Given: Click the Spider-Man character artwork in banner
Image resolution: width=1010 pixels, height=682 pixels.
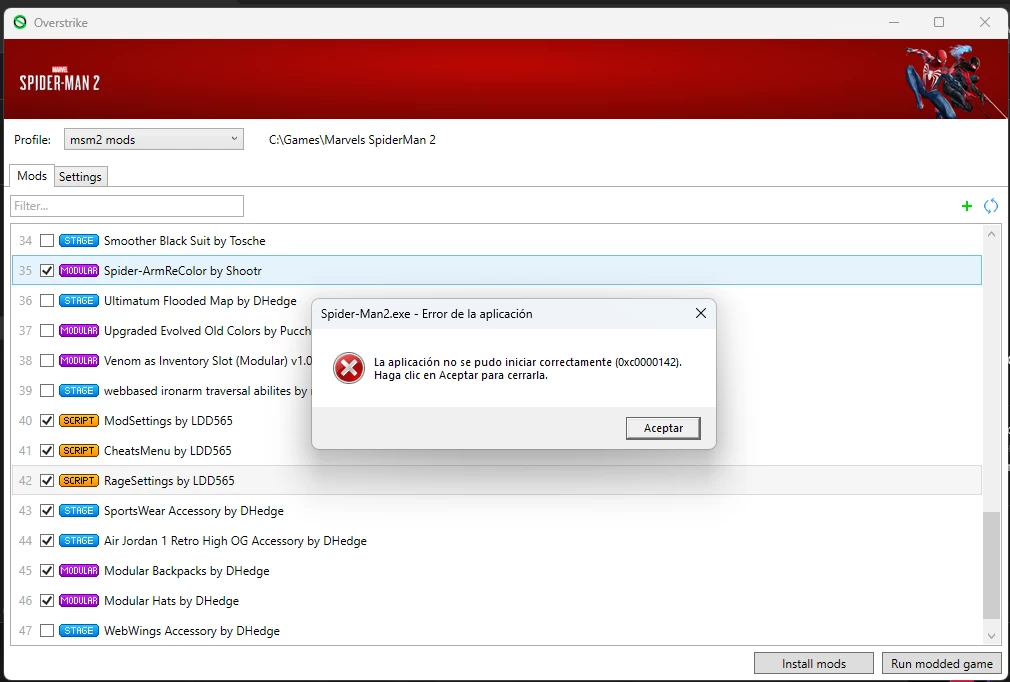Looking at the screenshot, I should click(x=954, y=80).
